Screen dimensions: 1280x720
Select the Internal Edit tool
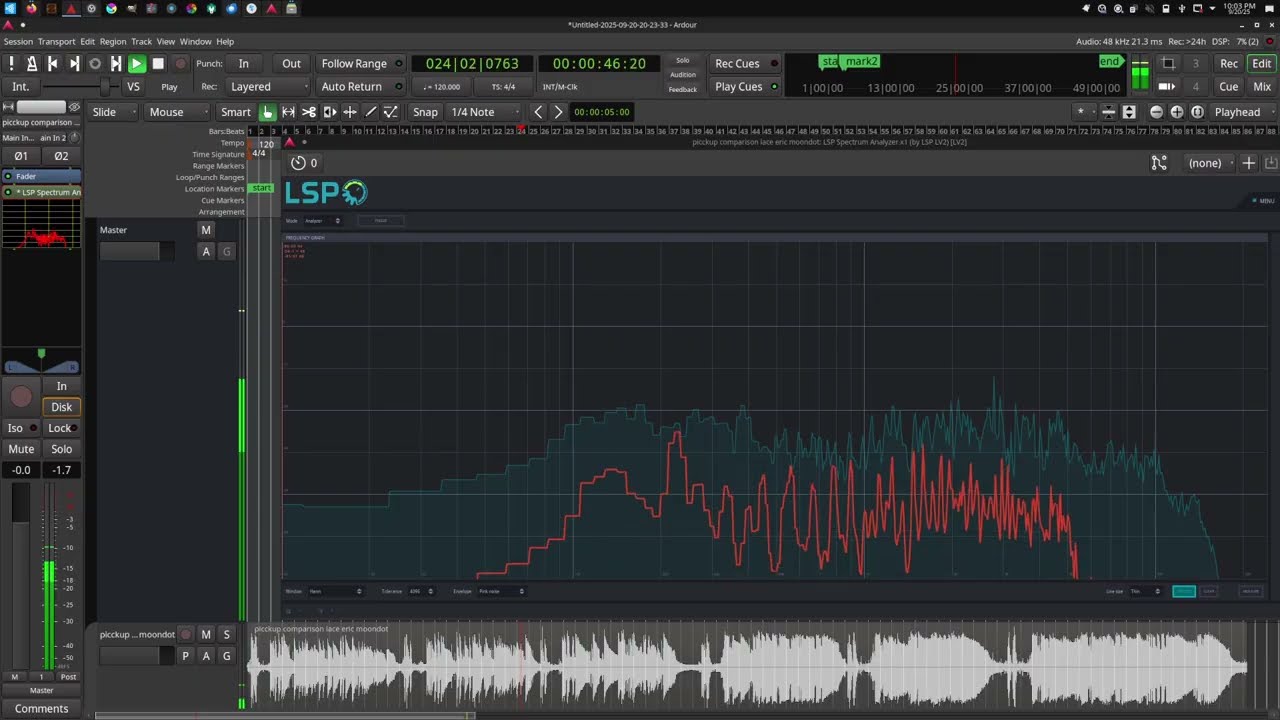391,112
